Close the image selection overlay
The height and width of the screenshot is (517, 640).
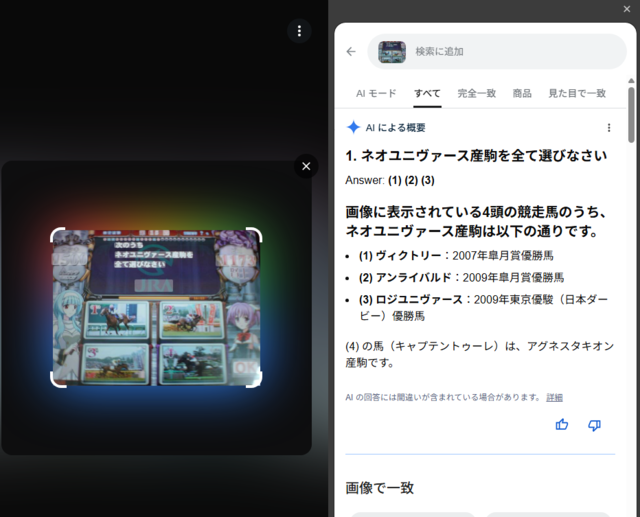(x=306, y=166)
